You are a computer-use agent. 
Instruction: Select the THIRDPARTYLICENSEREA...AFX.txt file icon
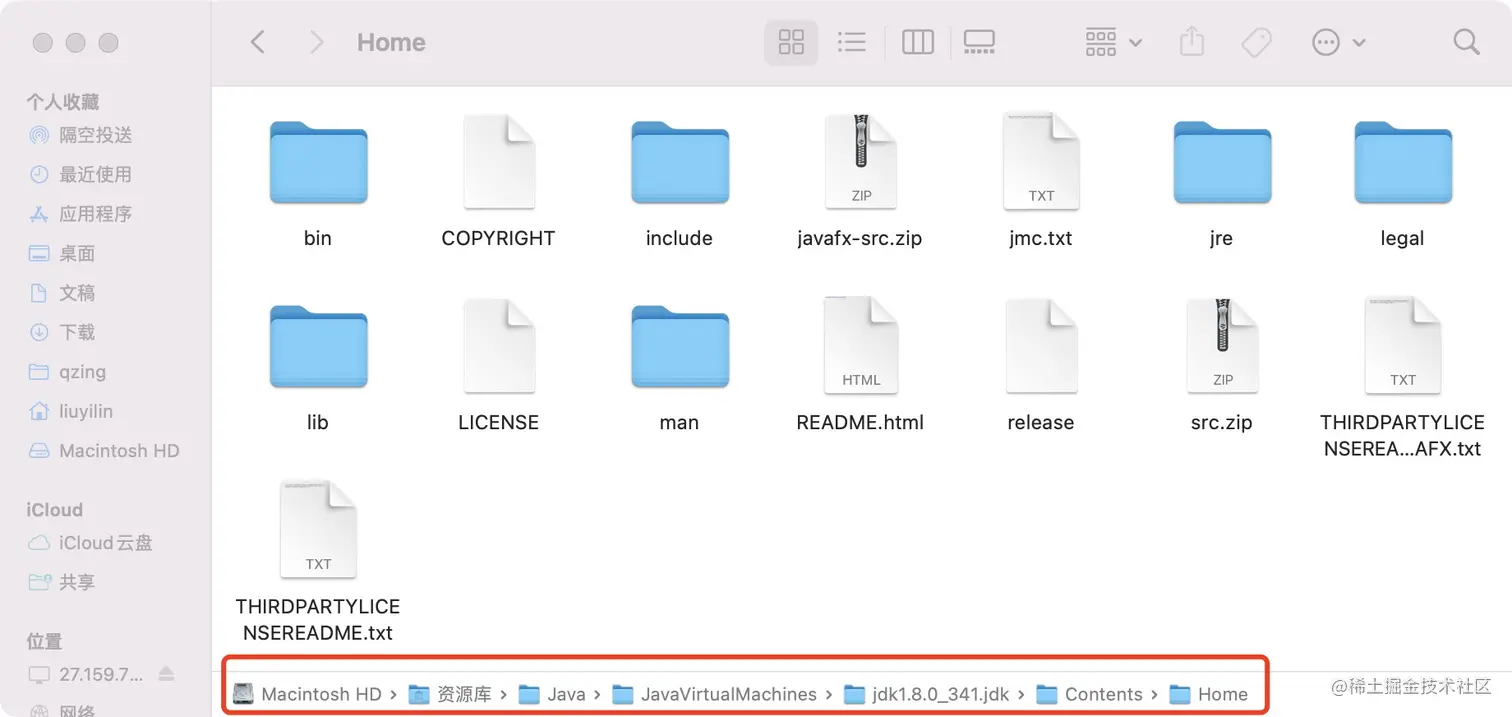click(x=1402, y=346)
